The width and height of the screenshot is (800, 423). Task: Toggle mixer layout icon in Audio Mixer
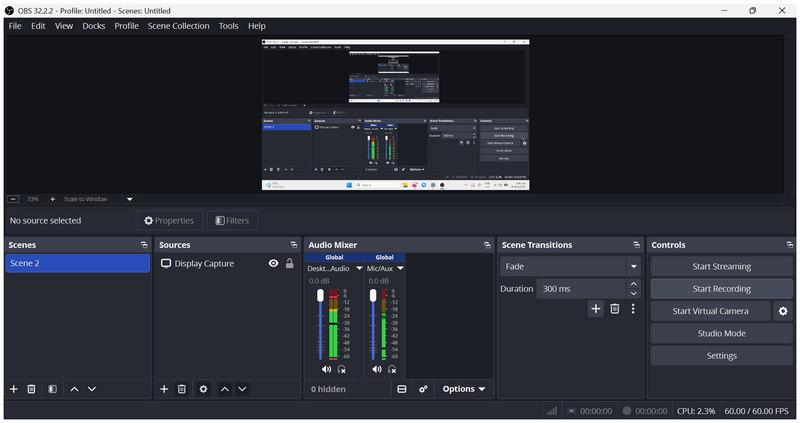(402, 389)
